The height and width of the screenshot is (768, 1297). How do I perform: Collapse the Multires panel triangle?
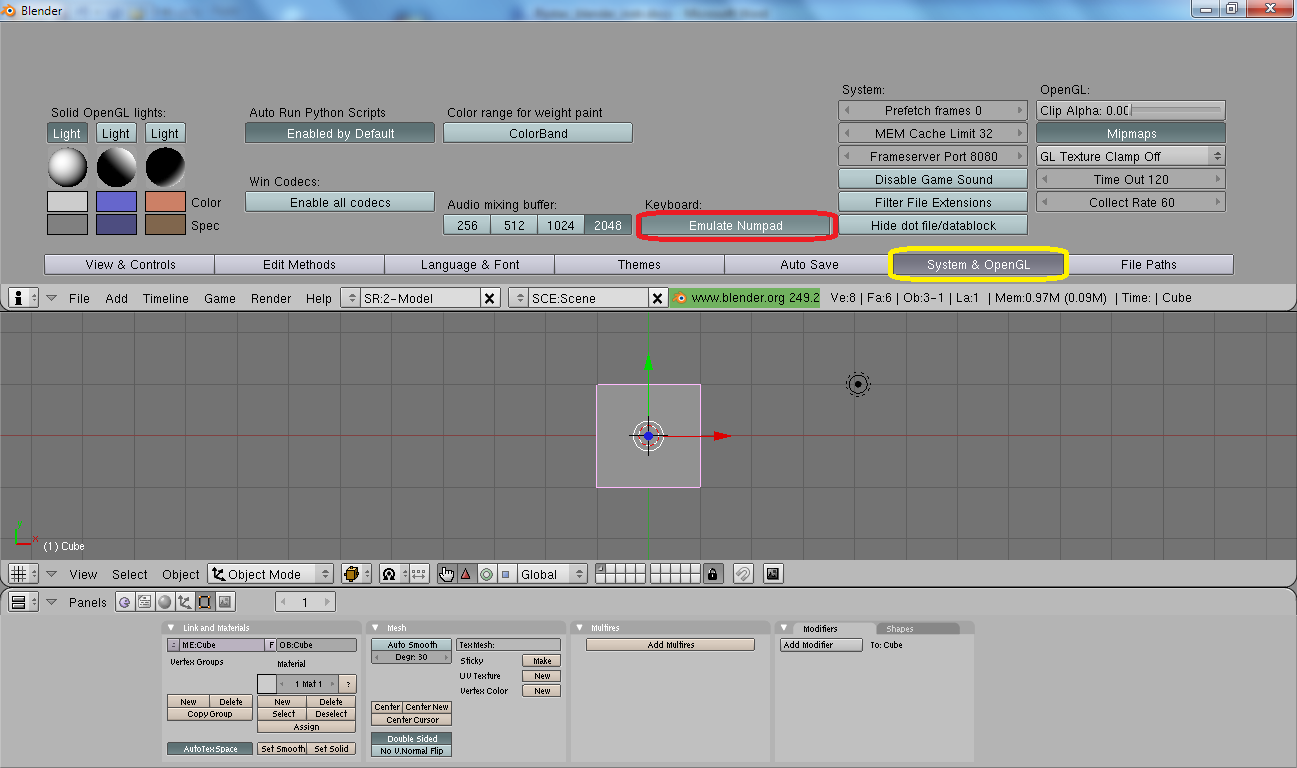pos(579,628)
